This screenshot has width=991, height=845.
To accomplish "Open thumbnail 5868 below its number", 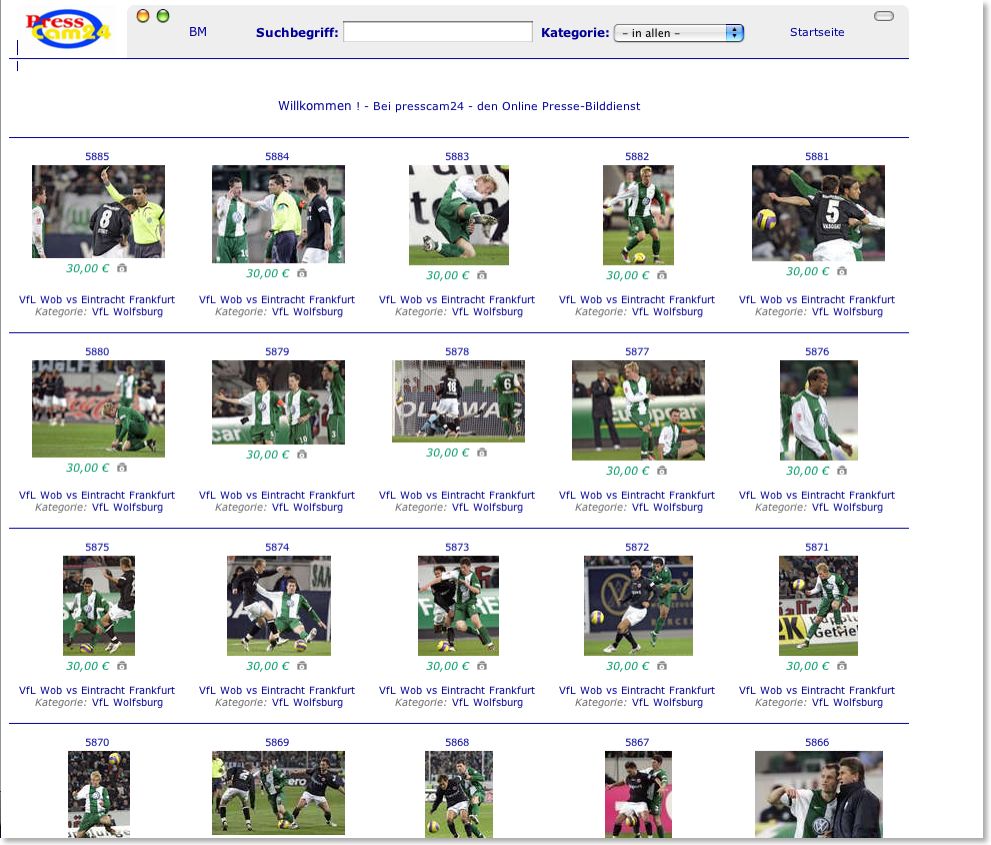I will pyautogui.click(x=458, y=794).
